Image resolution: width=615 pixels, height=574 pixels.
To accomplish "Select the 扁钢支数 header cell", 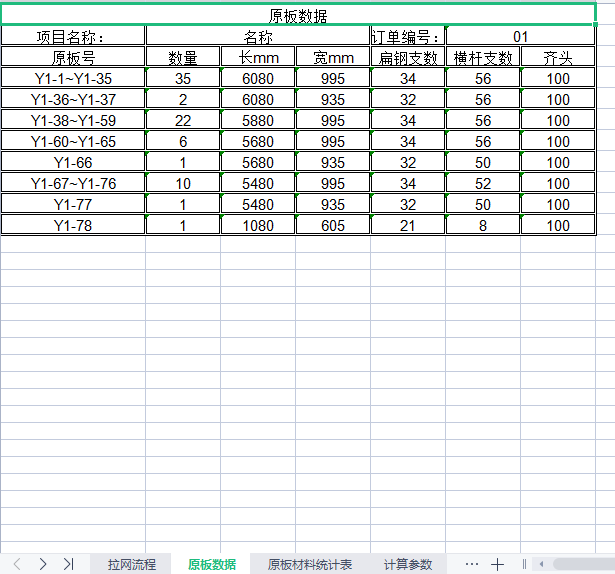I will click(408, 57).
